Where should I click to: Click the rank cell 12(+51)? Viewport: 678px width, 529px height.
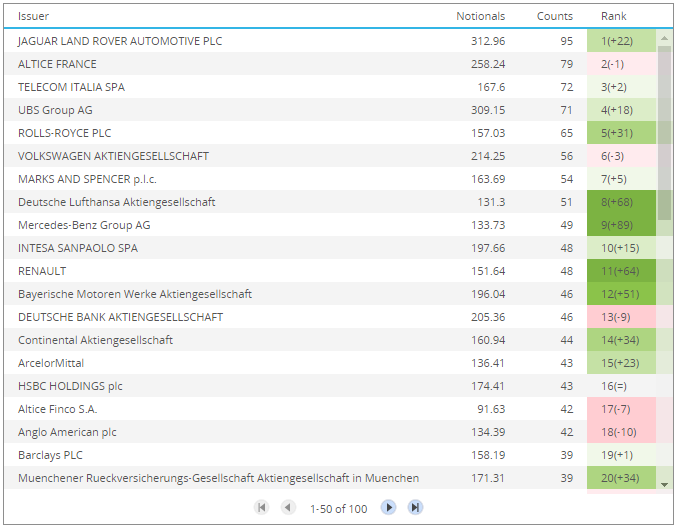point(621,294)
